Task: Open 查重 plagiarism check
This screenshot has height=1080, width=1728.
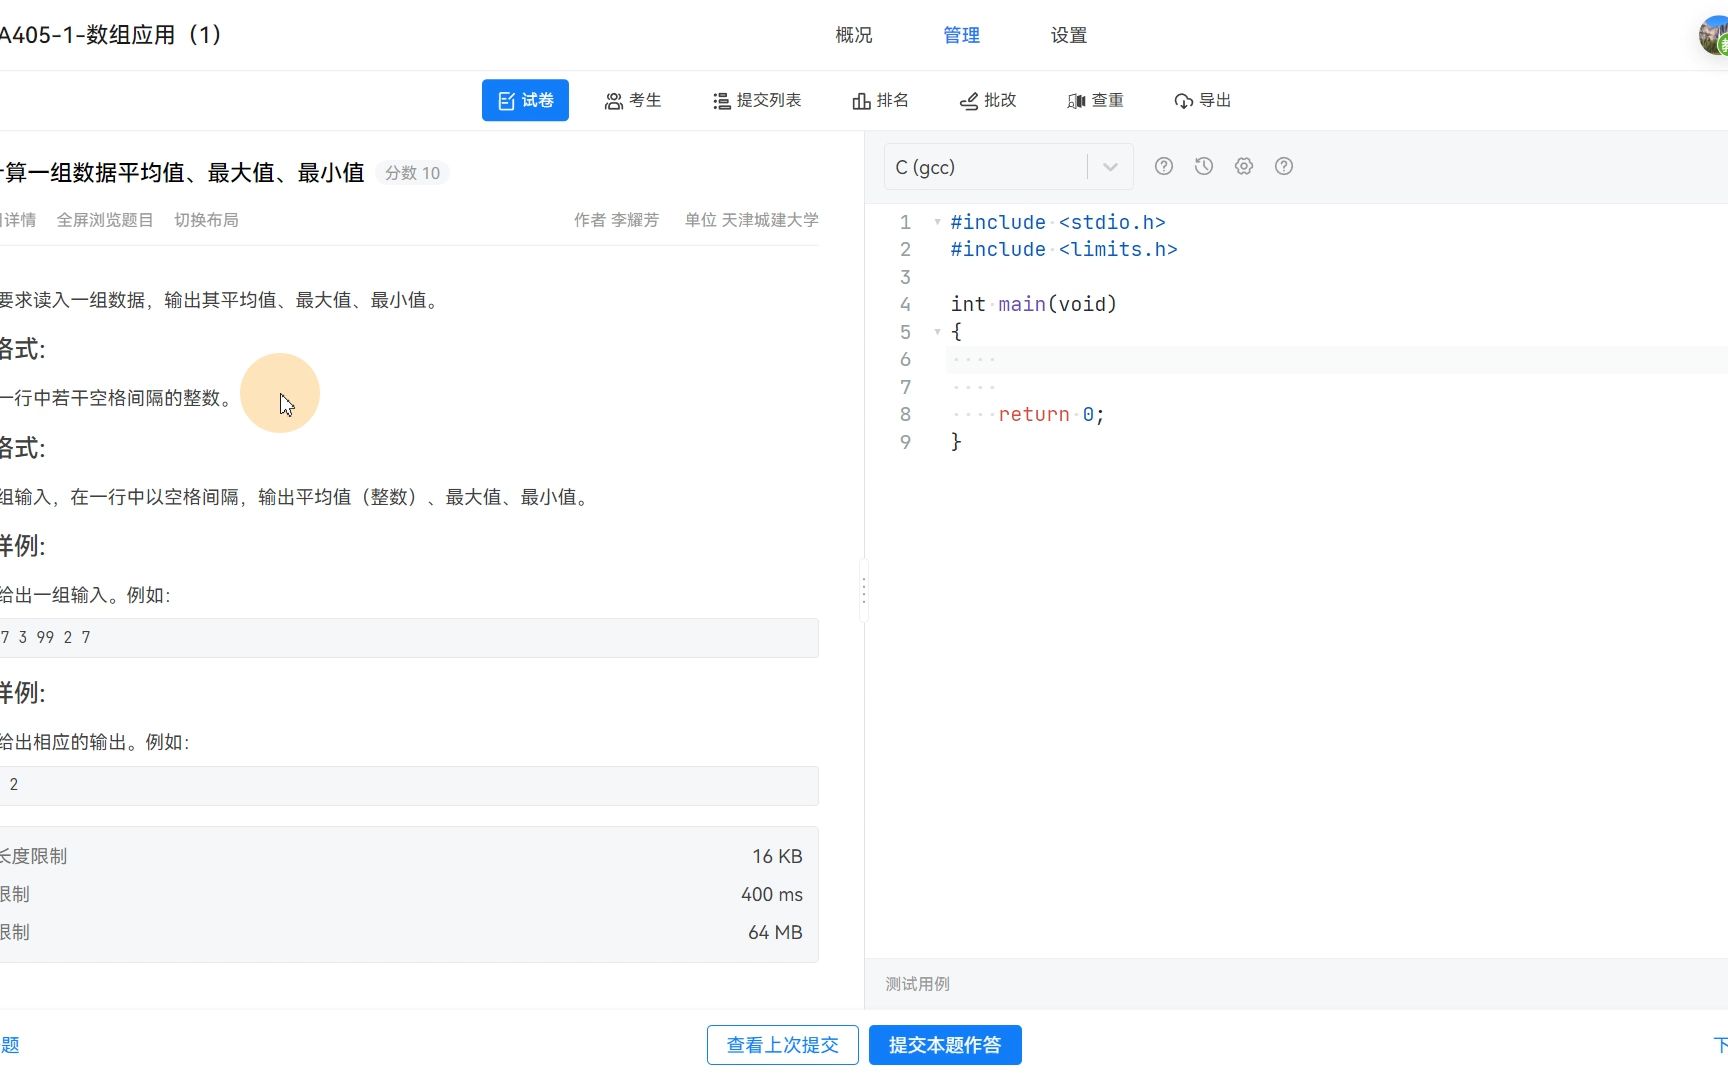Action: pos(1095,100)
